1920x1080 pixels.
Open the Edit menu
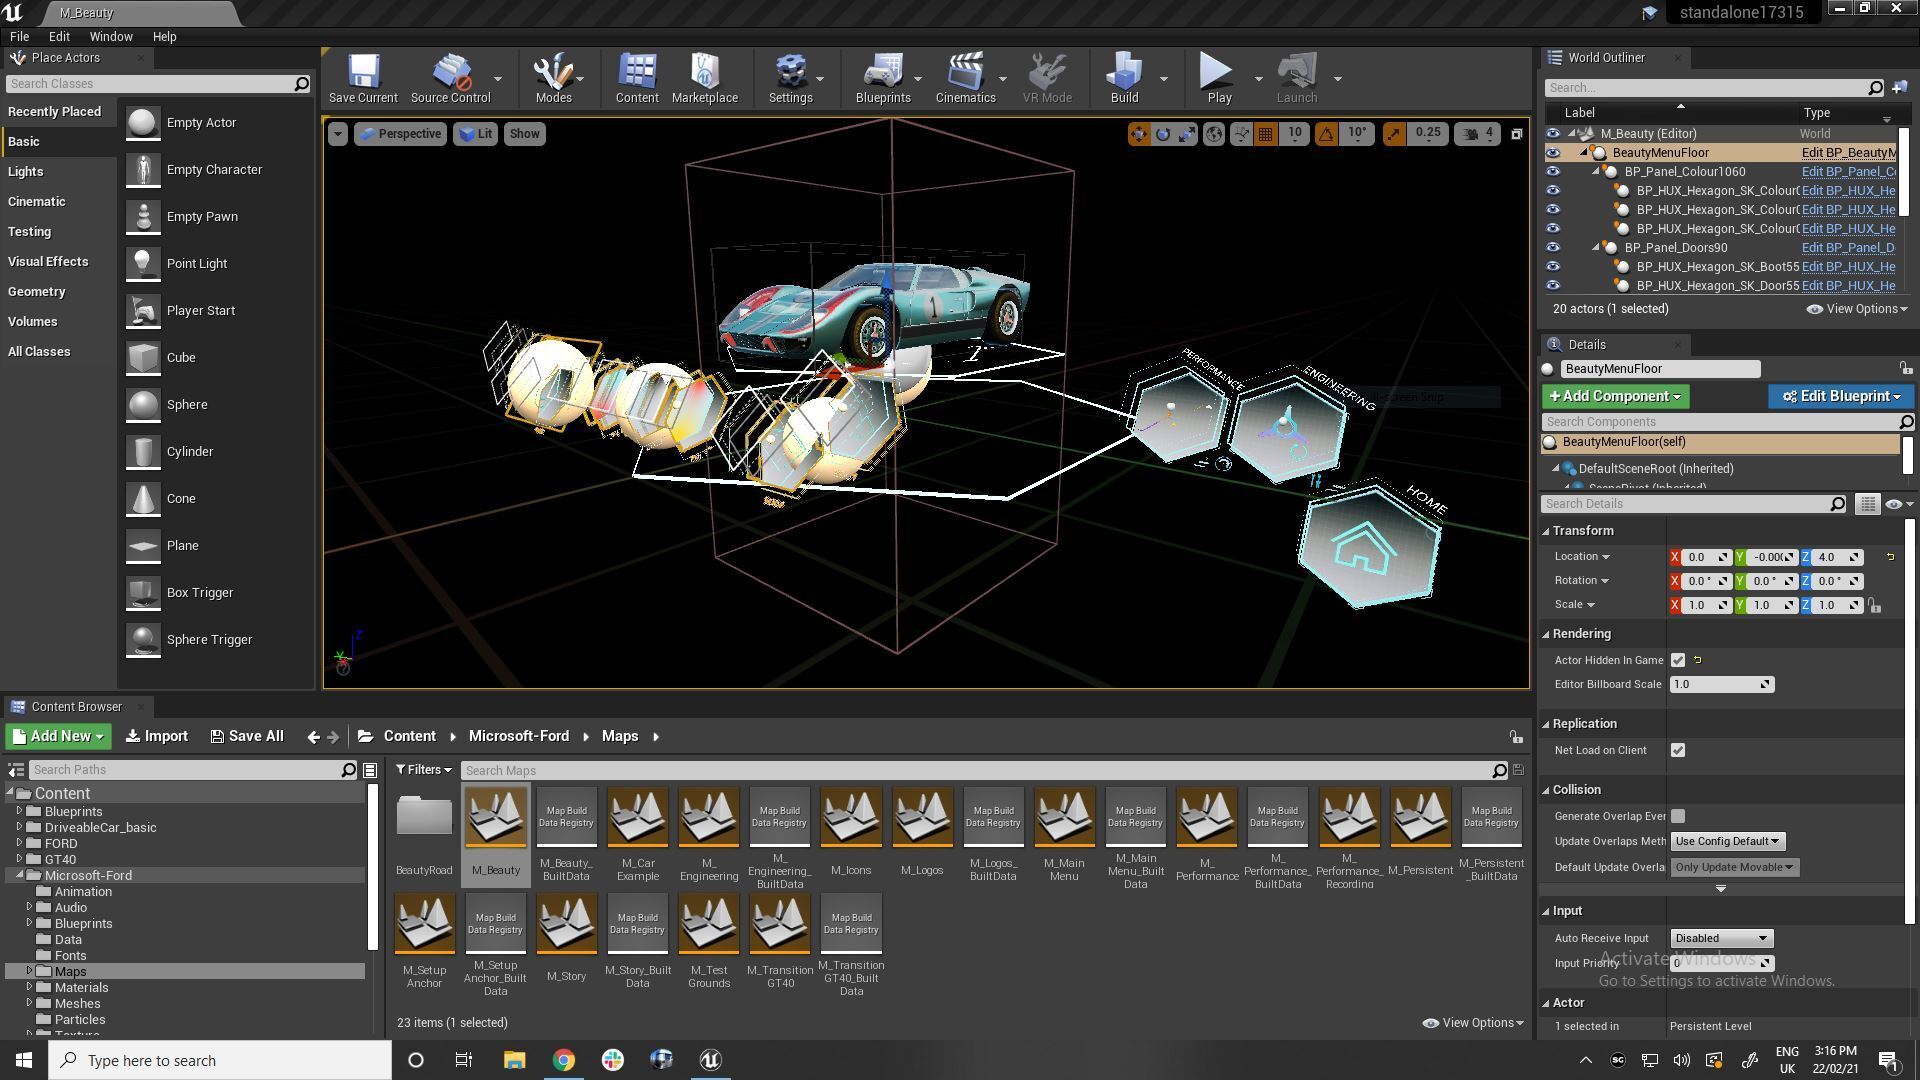pyautogui.click(x=59, y=37)
